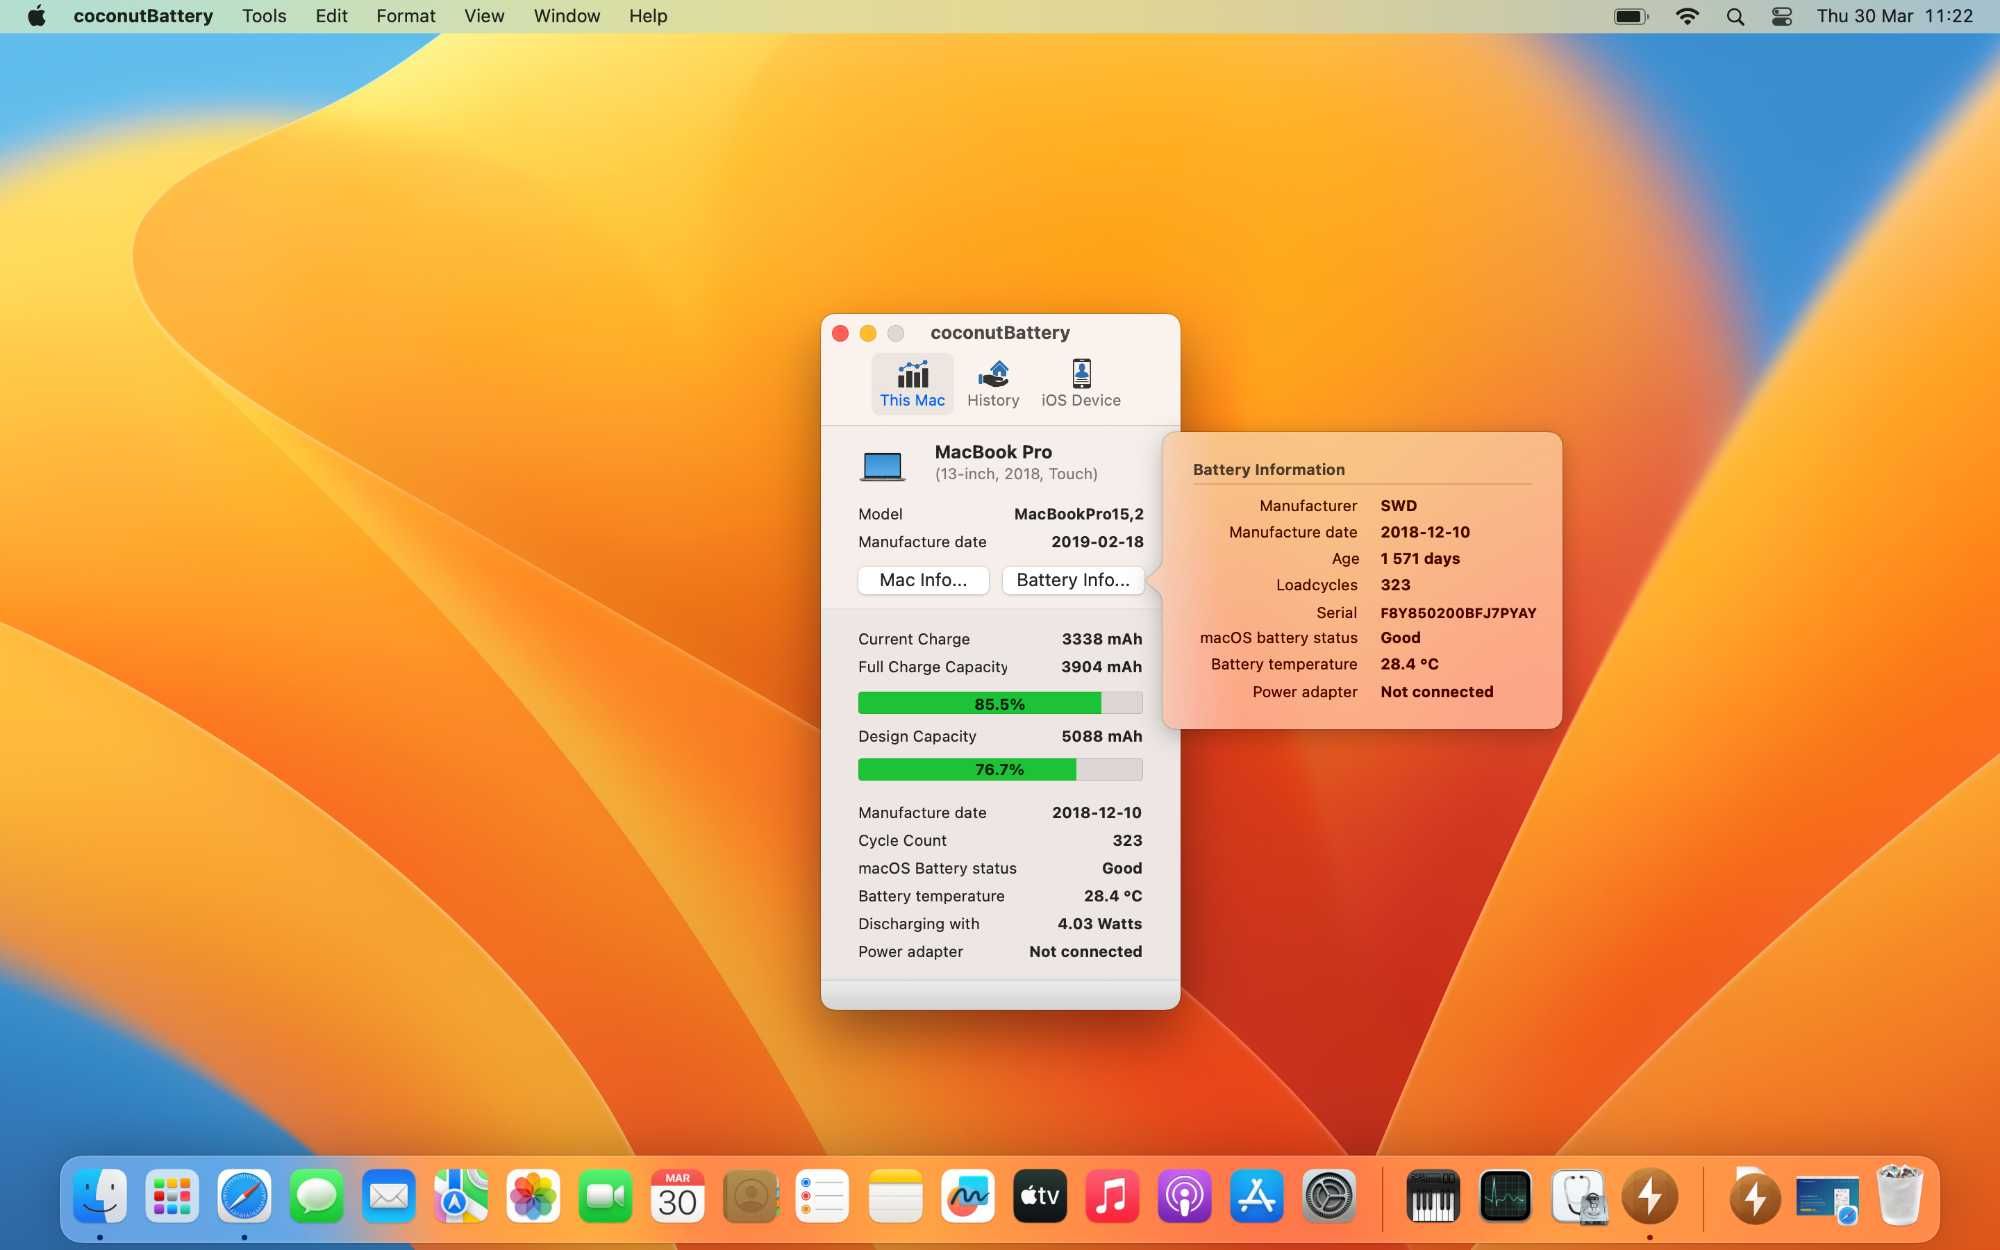
Task: Open the View menu
Action: [x=484, y=16]
